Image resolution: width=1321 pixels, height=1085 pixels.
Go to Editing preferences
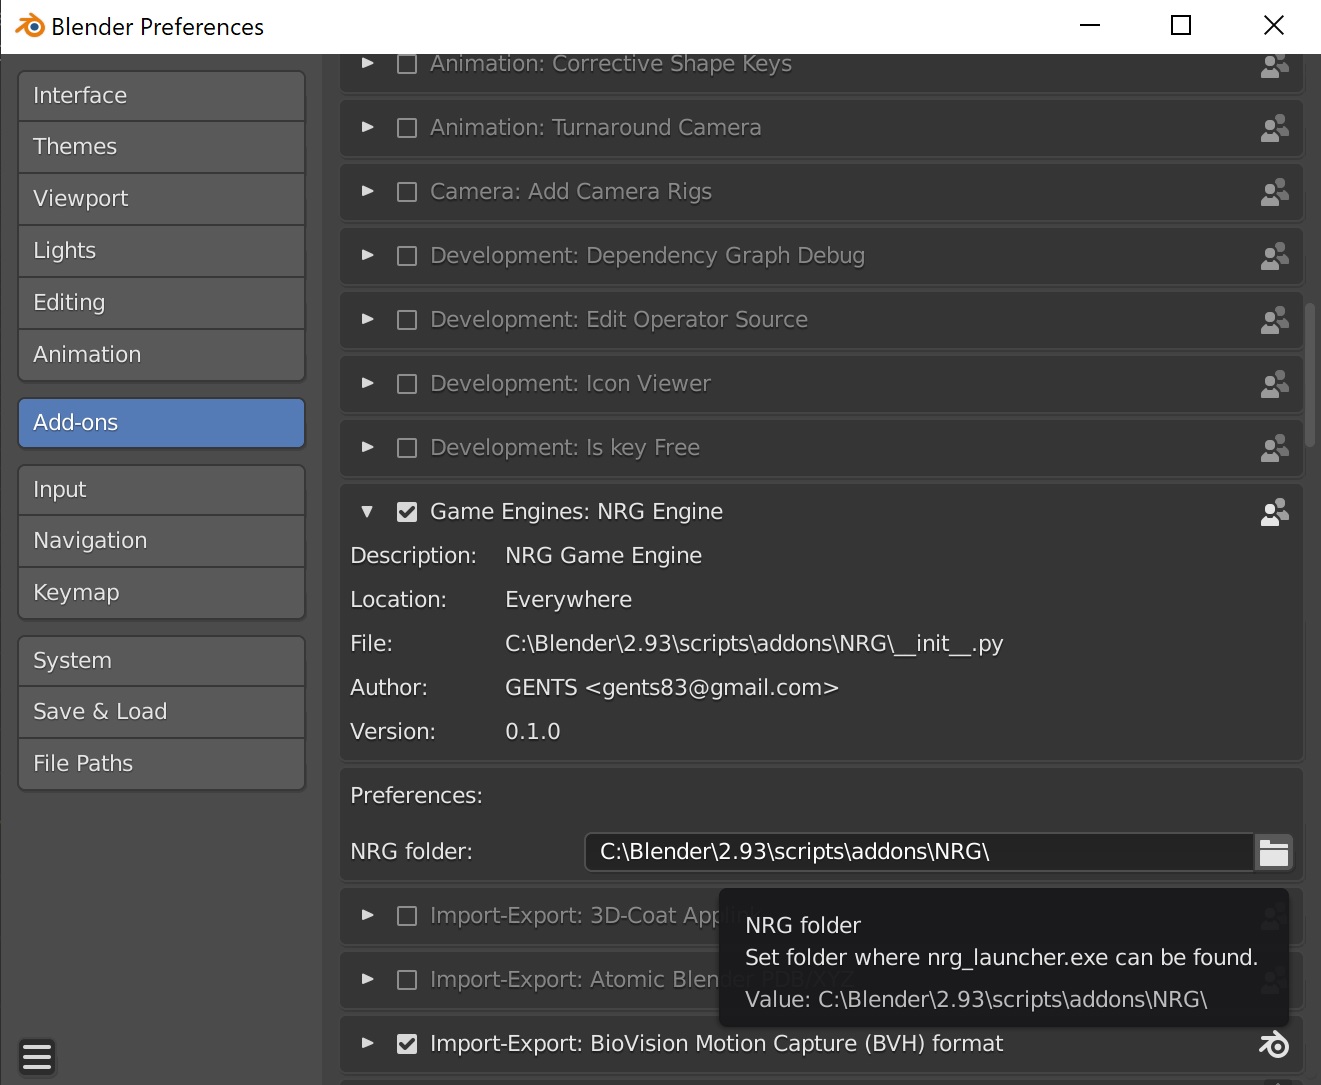pos(161,303)
